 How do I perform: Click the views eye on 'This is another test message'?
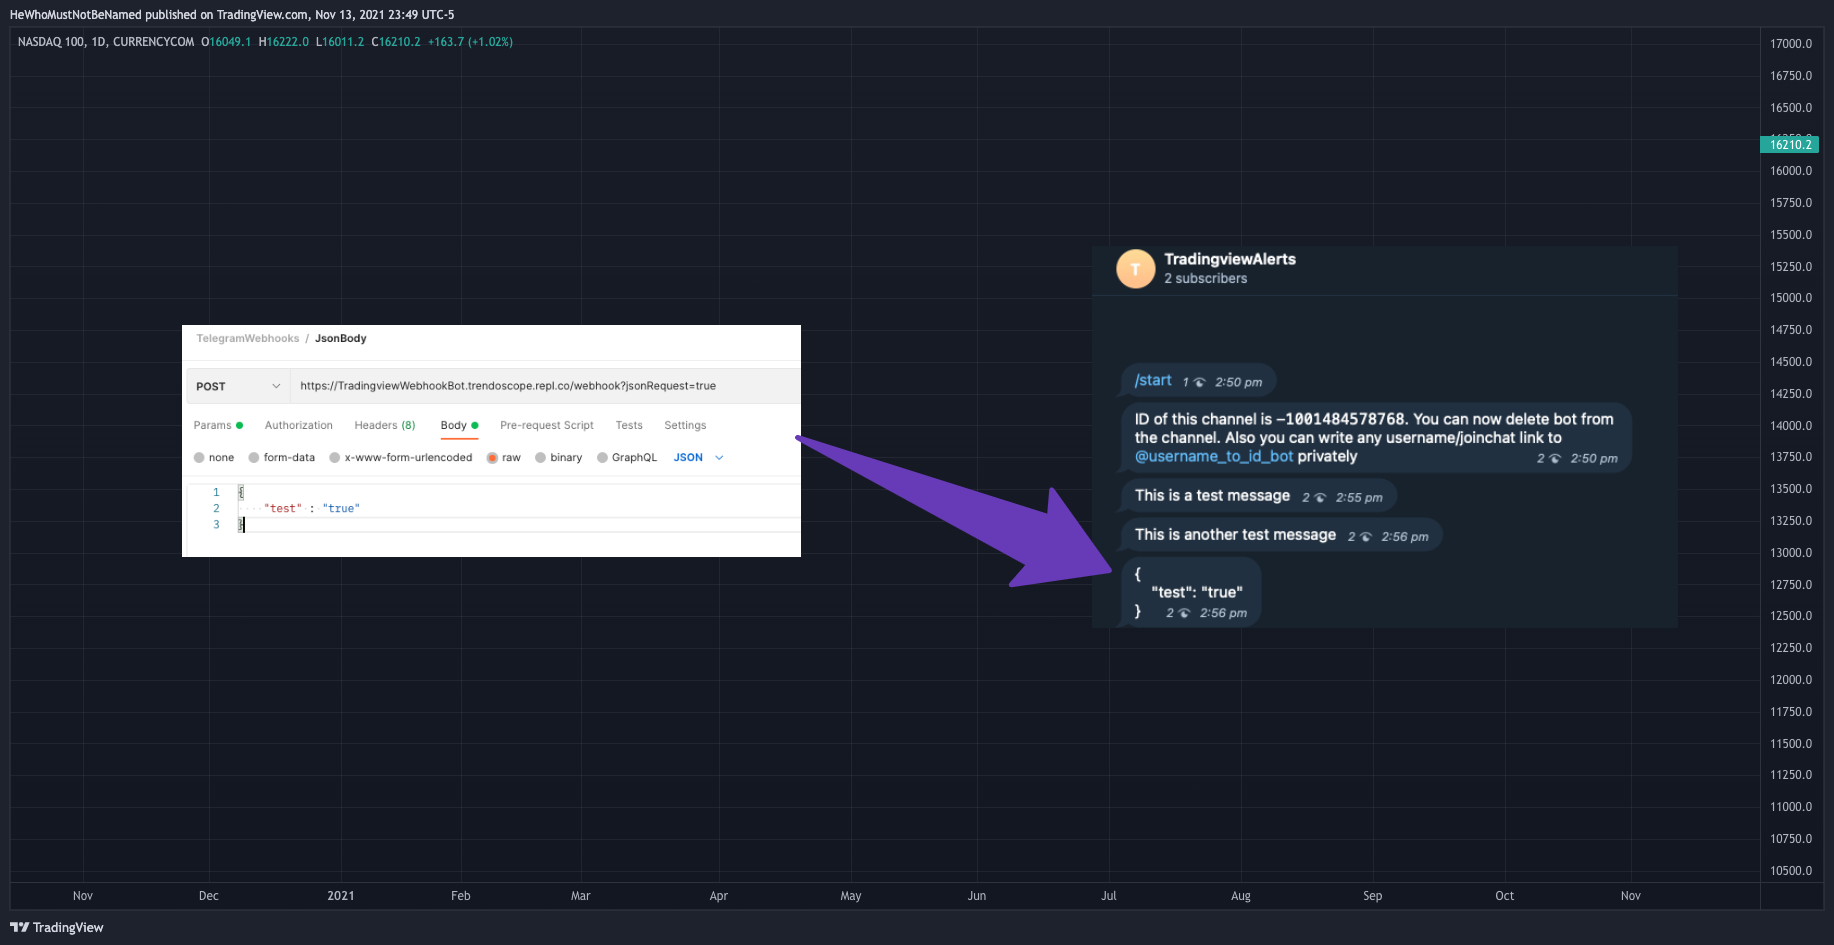(x=1366, y=537)
